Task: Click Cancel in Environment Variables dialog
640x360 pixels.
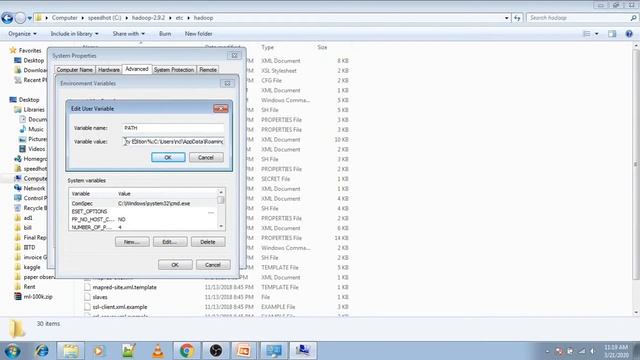Action: pyautogui.click(x=213, y=265)
